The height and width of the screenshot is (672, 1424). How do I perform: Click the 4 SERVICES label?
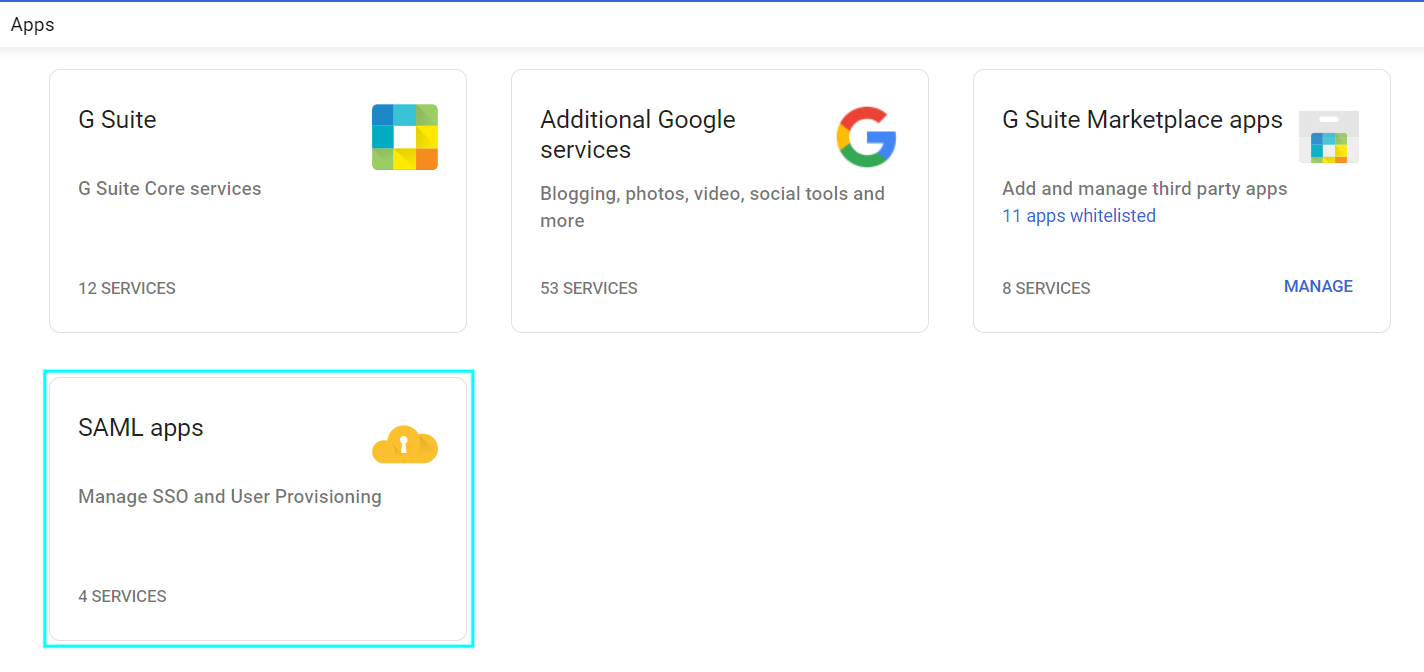click(x=122, y=596)
